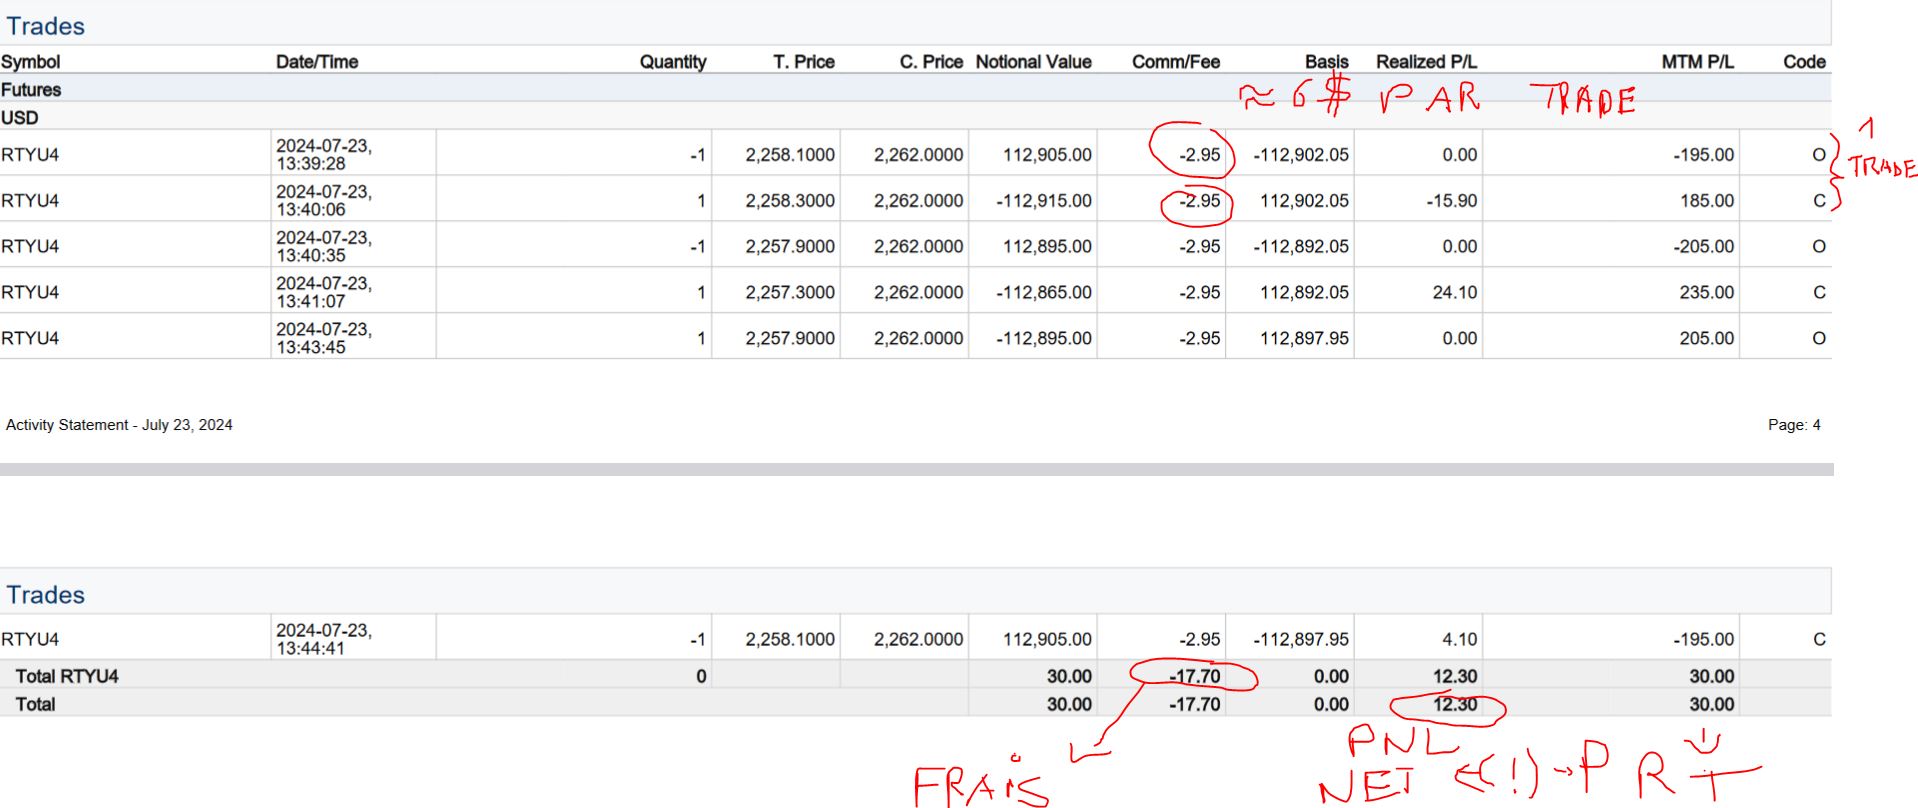Click notional value -112,915.00
The width and height of the screenshot is (1918, 808).
(x=1044, y=201)
